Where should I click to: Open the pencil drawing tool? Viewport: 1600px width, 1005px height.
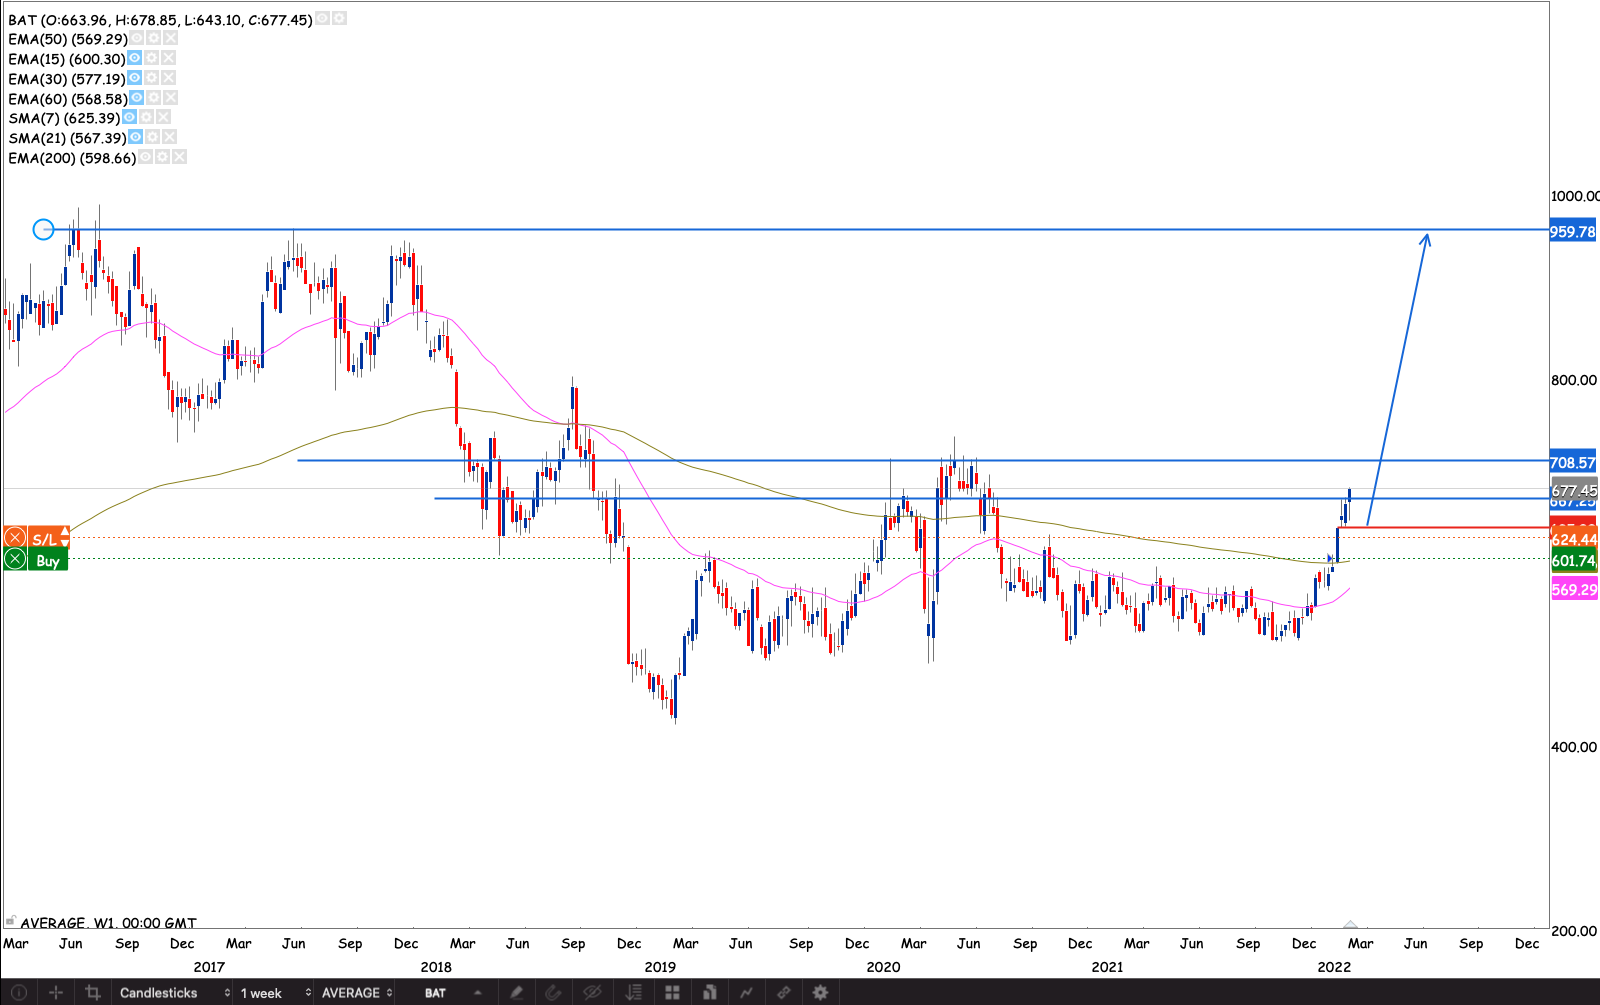coord(516,992)
